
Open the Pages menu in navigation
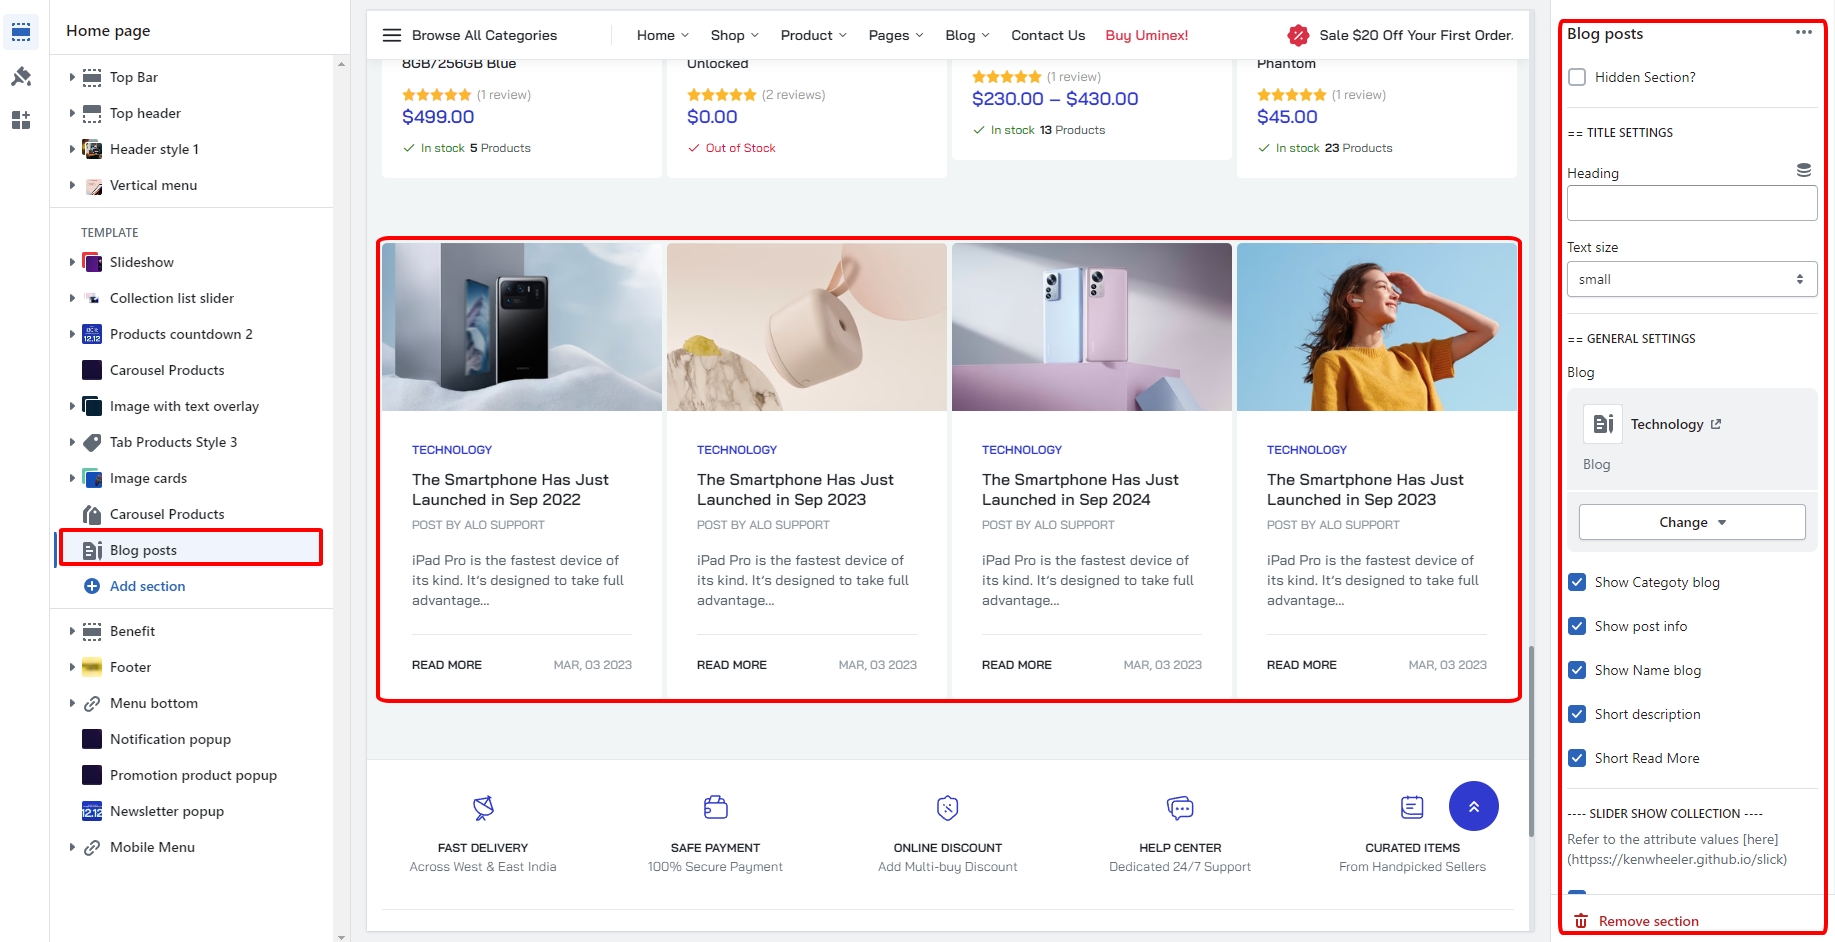click(895, 35)
